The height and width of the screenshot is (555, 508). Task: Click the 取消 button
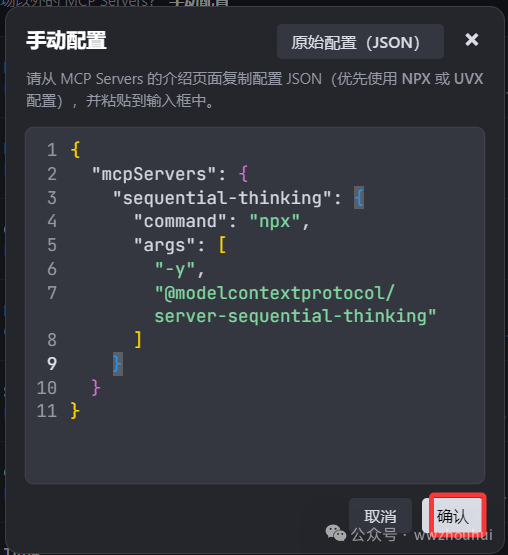pos(380,516)
